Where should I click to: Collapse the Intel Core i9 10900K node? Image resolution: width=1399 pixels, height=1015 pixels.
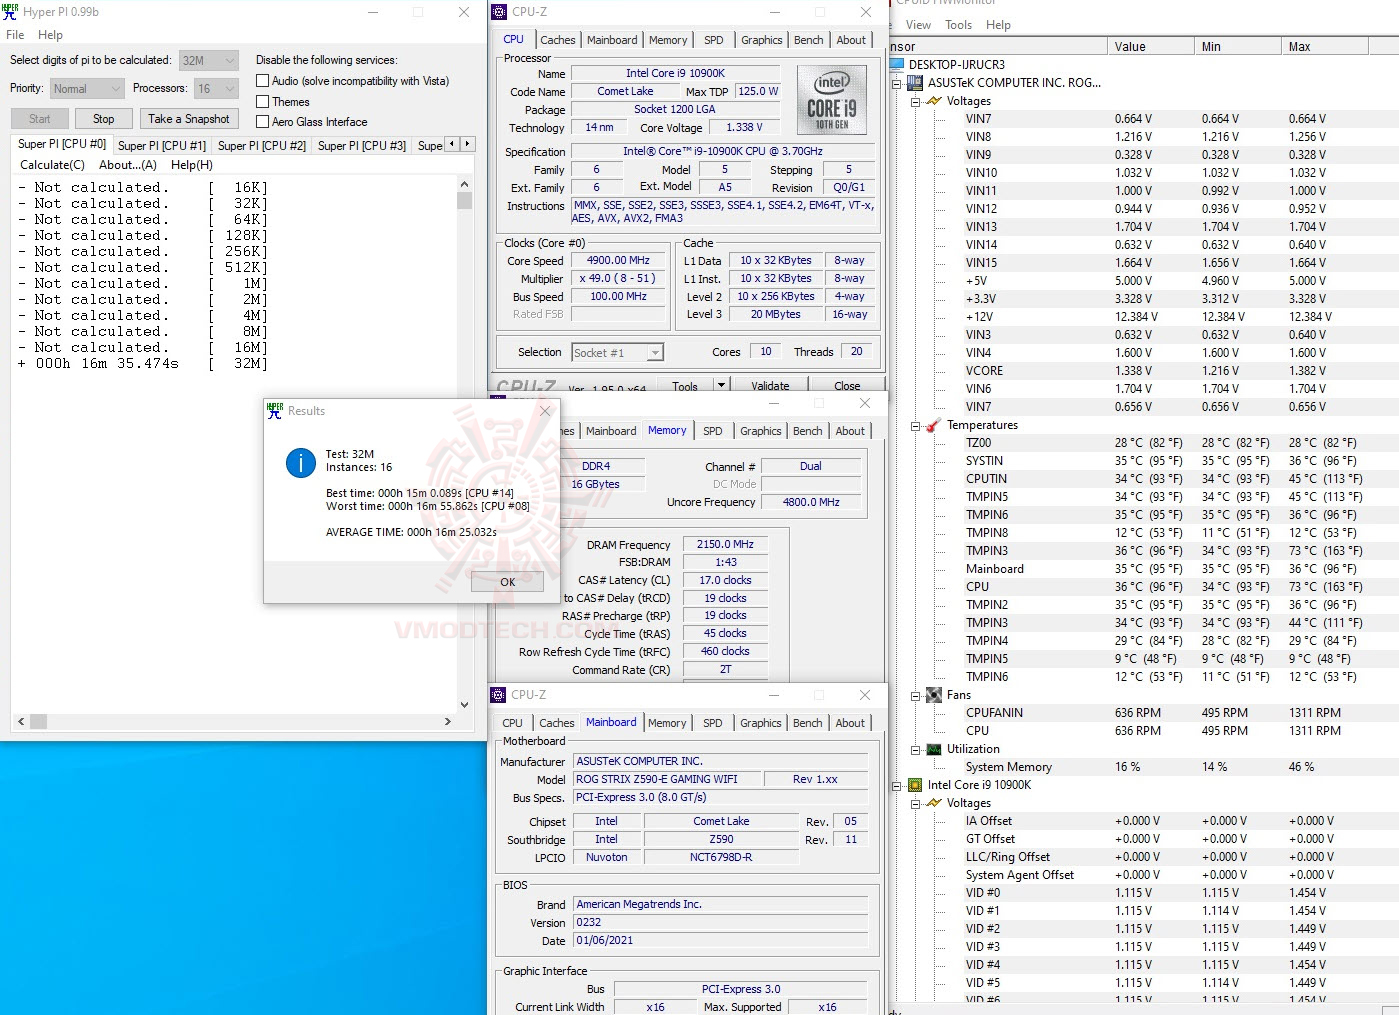coord(897,785)
